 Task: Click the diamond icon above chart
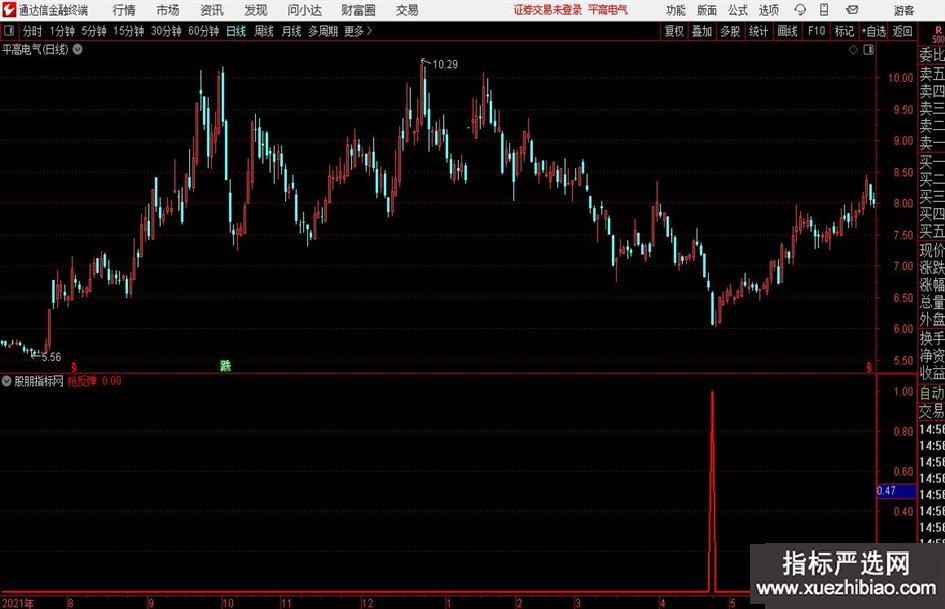point(853,50)
